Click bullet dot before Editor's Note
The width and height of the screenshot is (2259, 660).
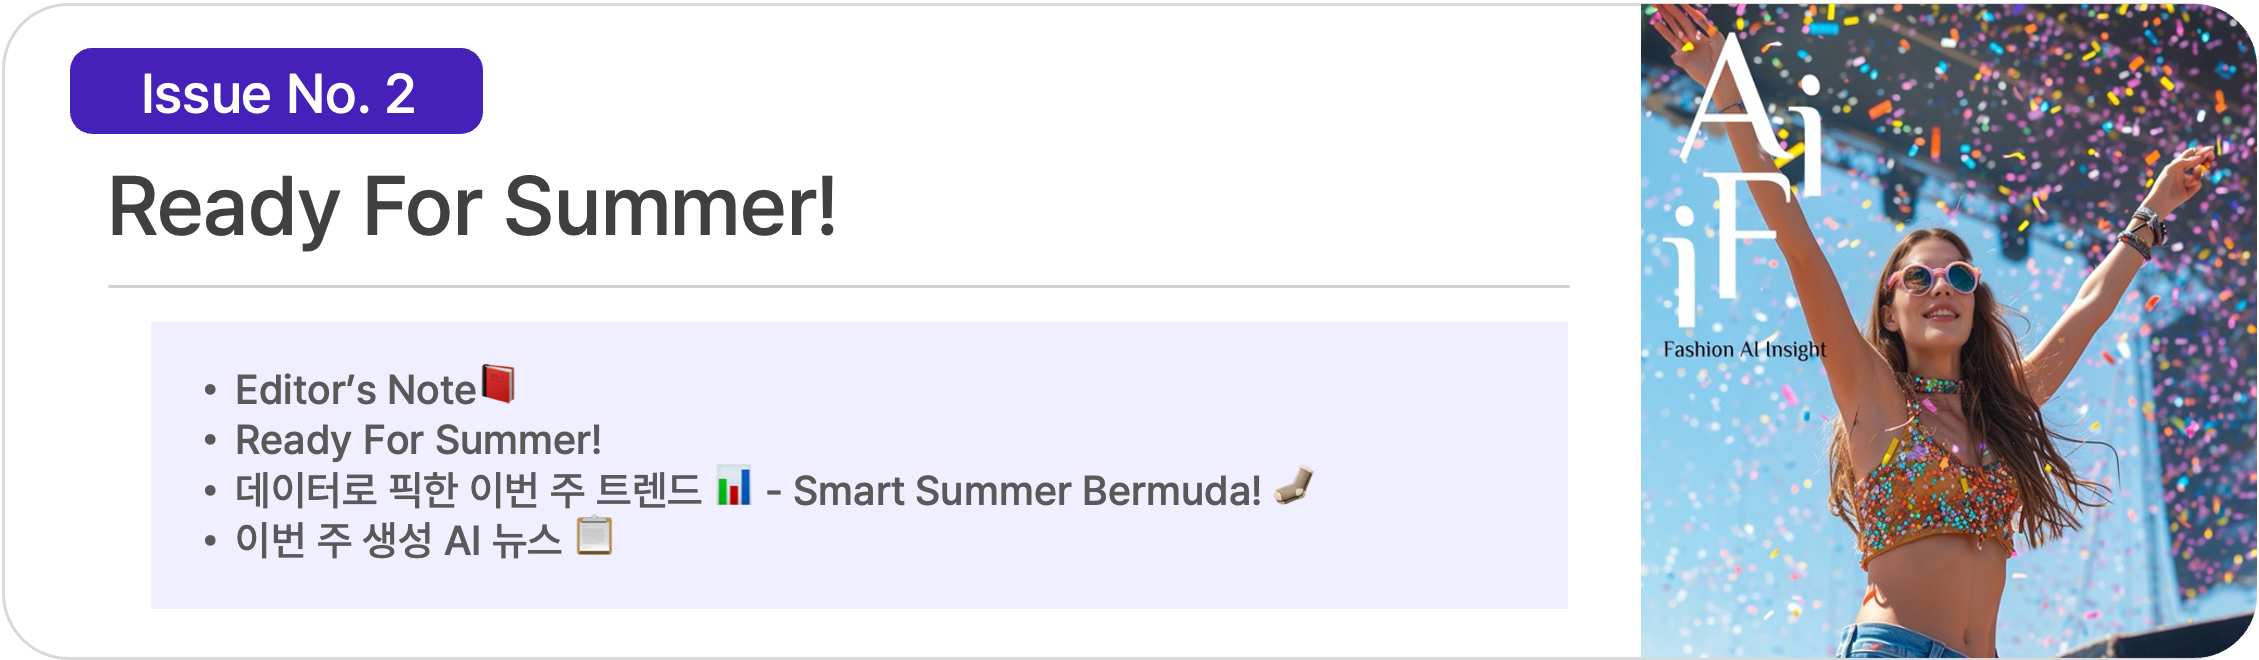coord(210,391)
